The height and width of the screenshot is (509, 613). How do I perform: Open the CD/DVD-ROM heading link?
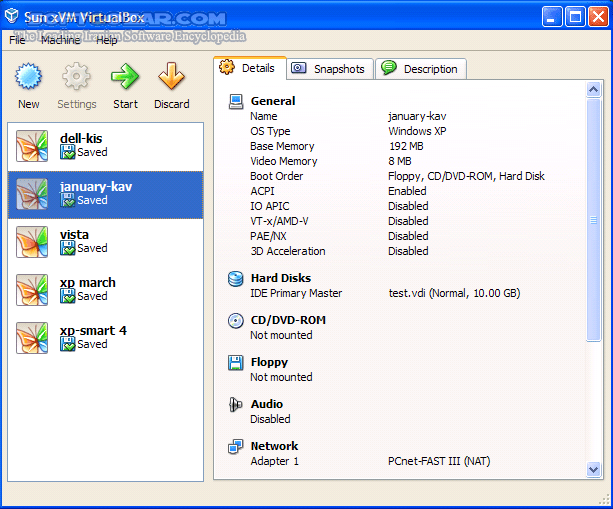pos(288,320)
